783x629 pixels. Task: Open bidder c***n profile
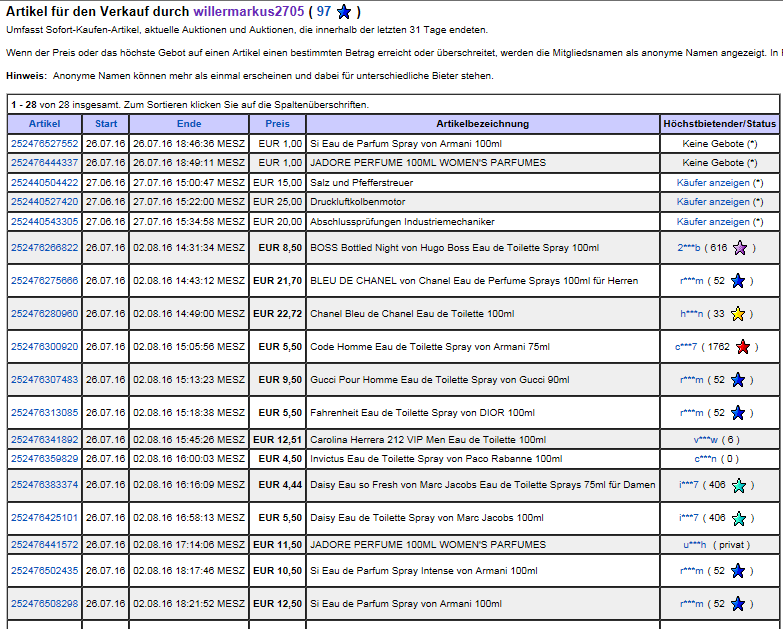705,459
